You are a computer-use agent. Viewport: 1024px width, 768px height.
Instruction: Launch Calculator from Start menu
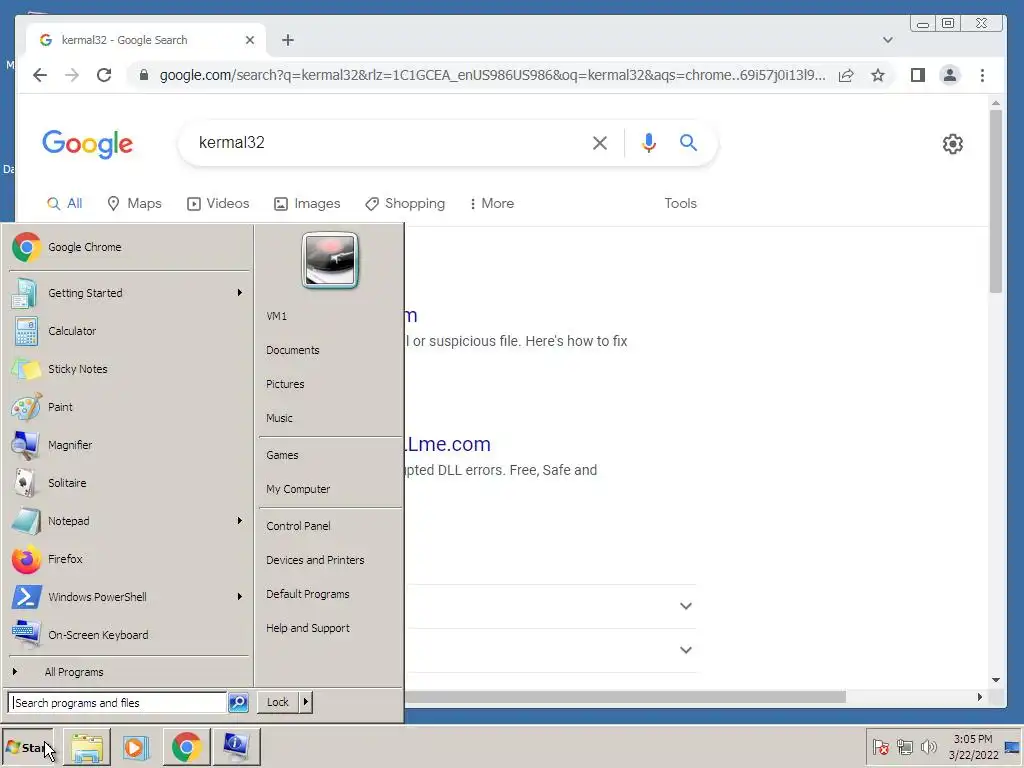click(x=128, y=331)
